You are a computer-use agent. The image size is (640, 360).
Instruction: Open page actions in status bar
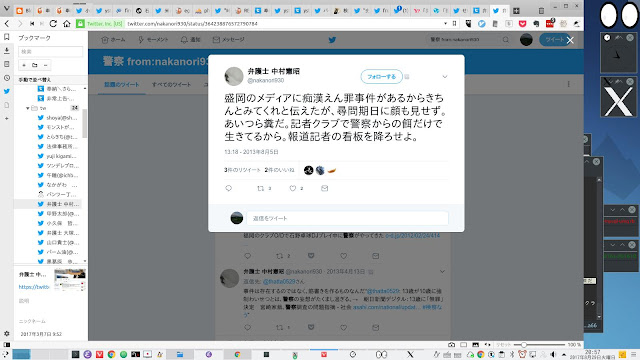coord(487,344)
